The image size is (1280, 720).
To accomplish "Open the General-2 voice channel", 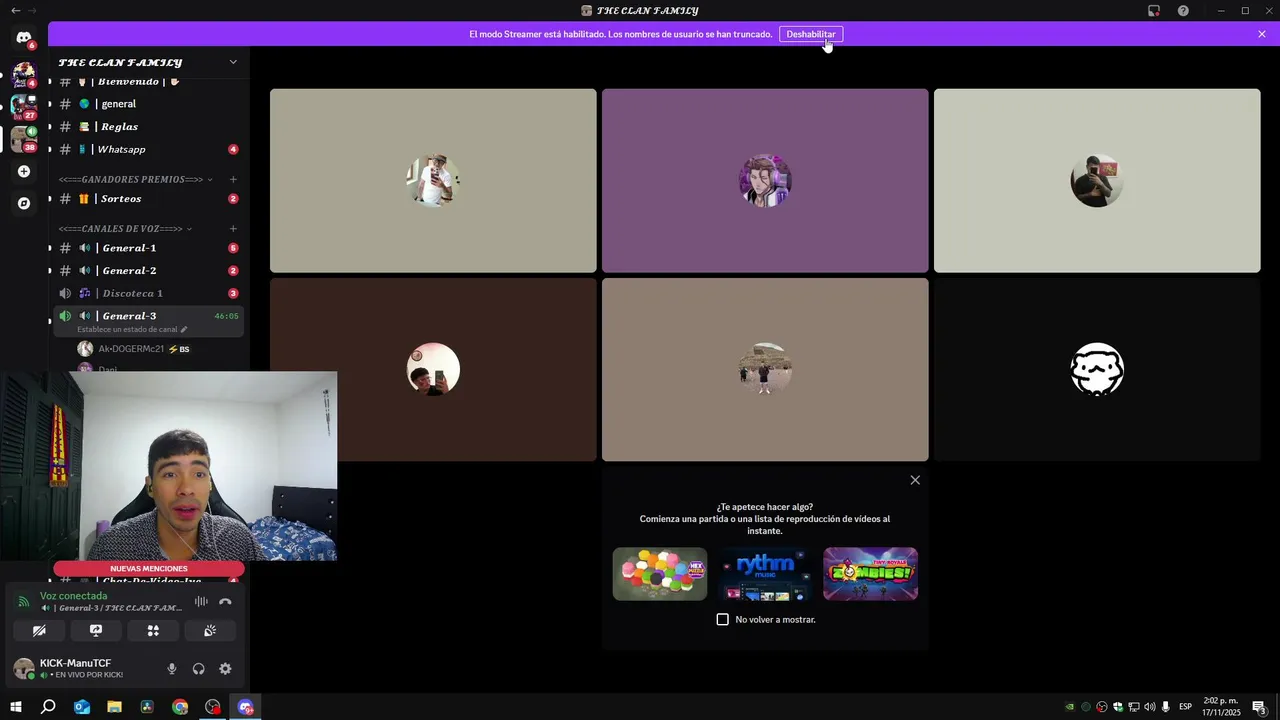I will [x=148, y=271].
